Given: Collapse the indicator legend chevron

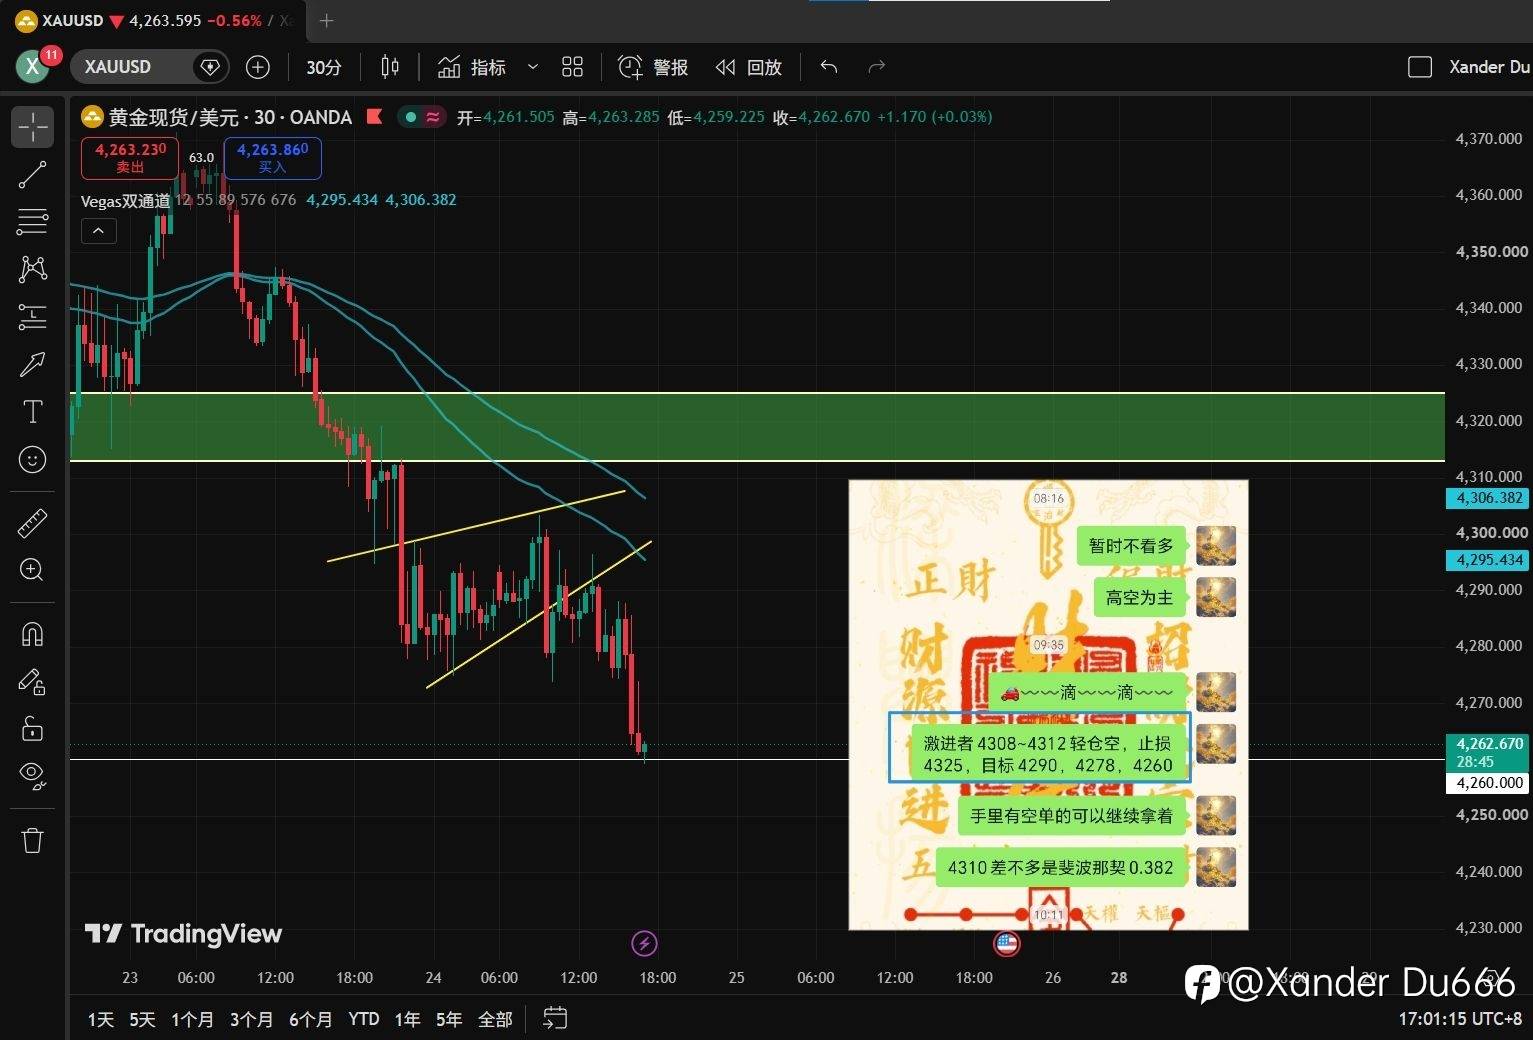Looking at the screenshot, I should [98, 231].
